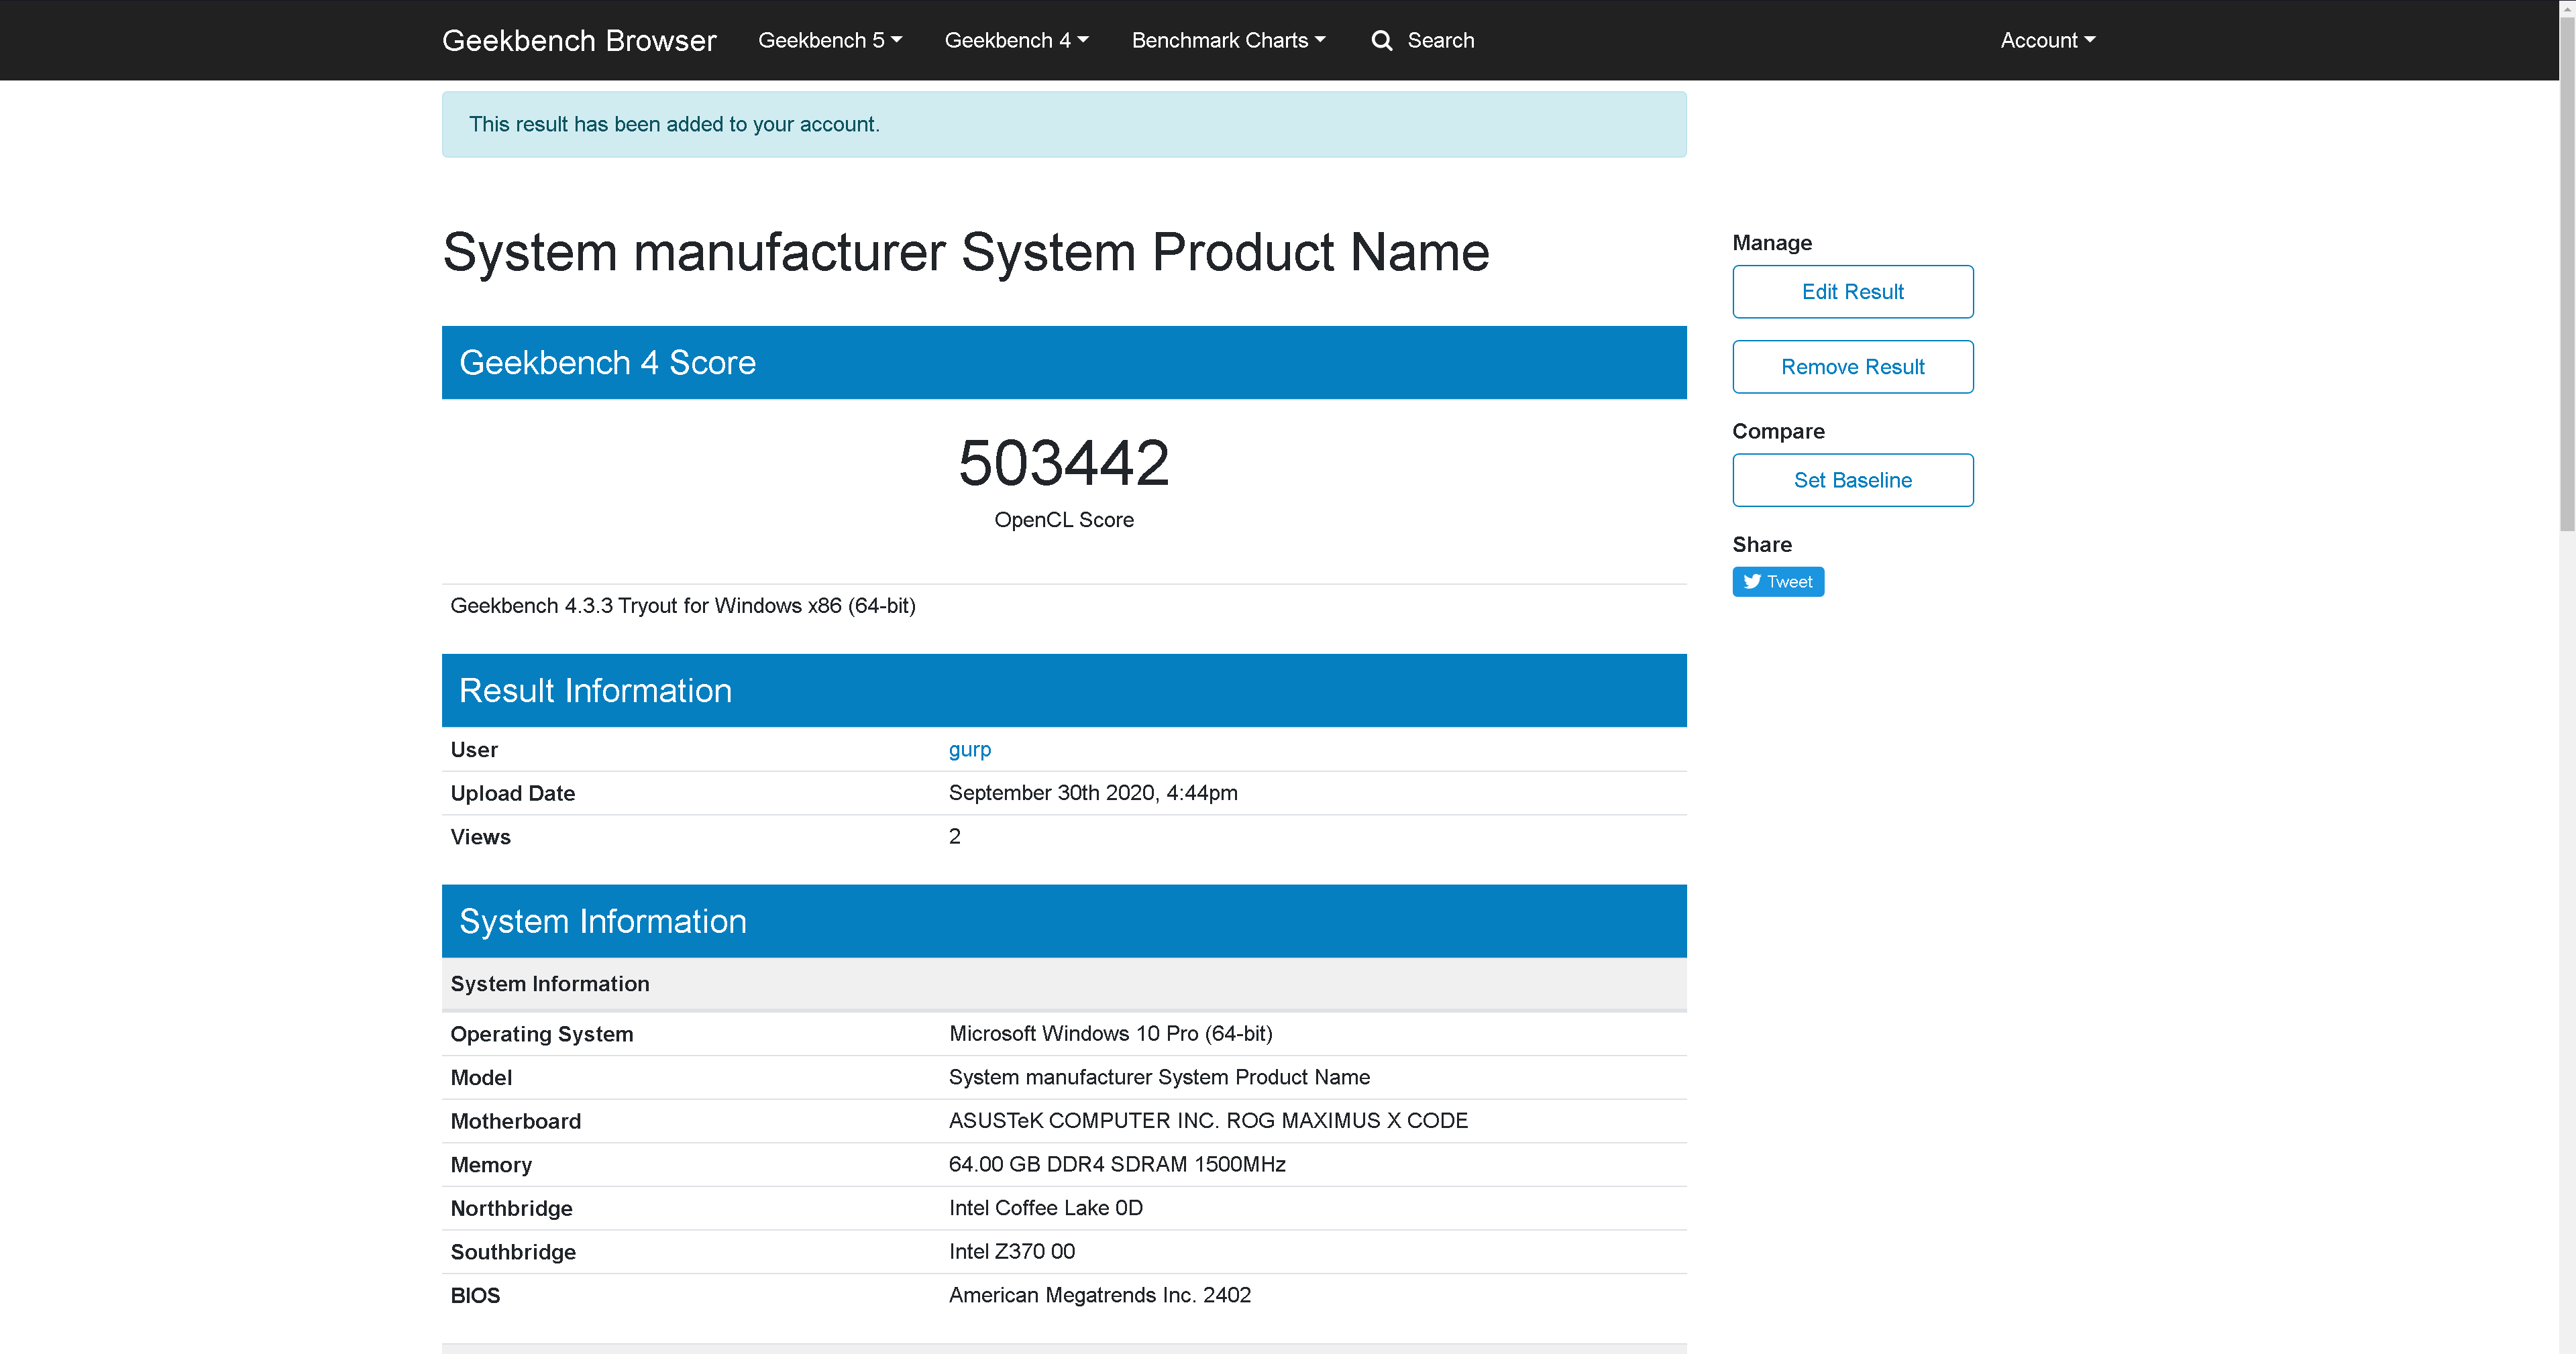Click the 'Northbridge' row label
Screen dimensions: 2576x1354
coord(511,1209)
